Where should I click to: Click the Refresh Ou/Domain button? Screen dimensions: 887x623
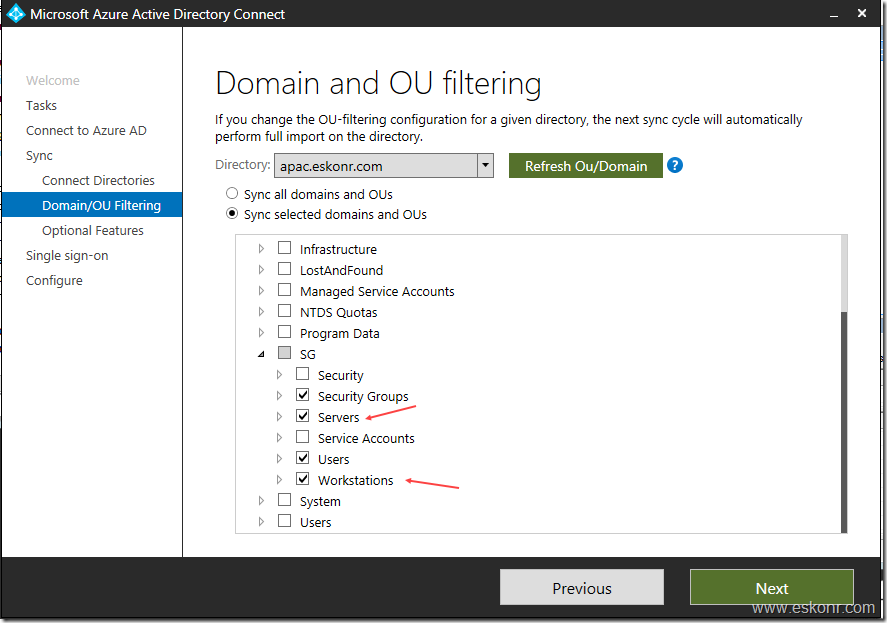pyautogui.click(x=585, y=165)
